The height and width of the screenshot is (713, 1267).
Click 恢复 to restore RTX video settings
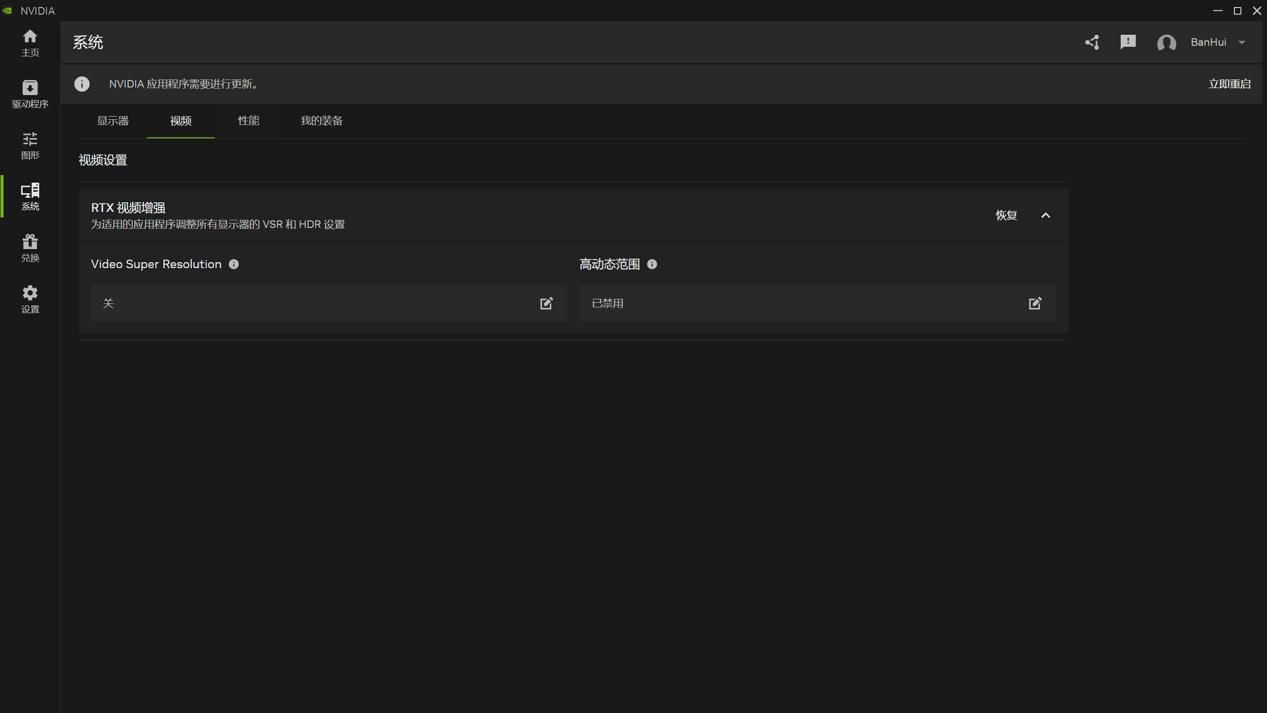pyautogui.click(x=1006, y=216)
